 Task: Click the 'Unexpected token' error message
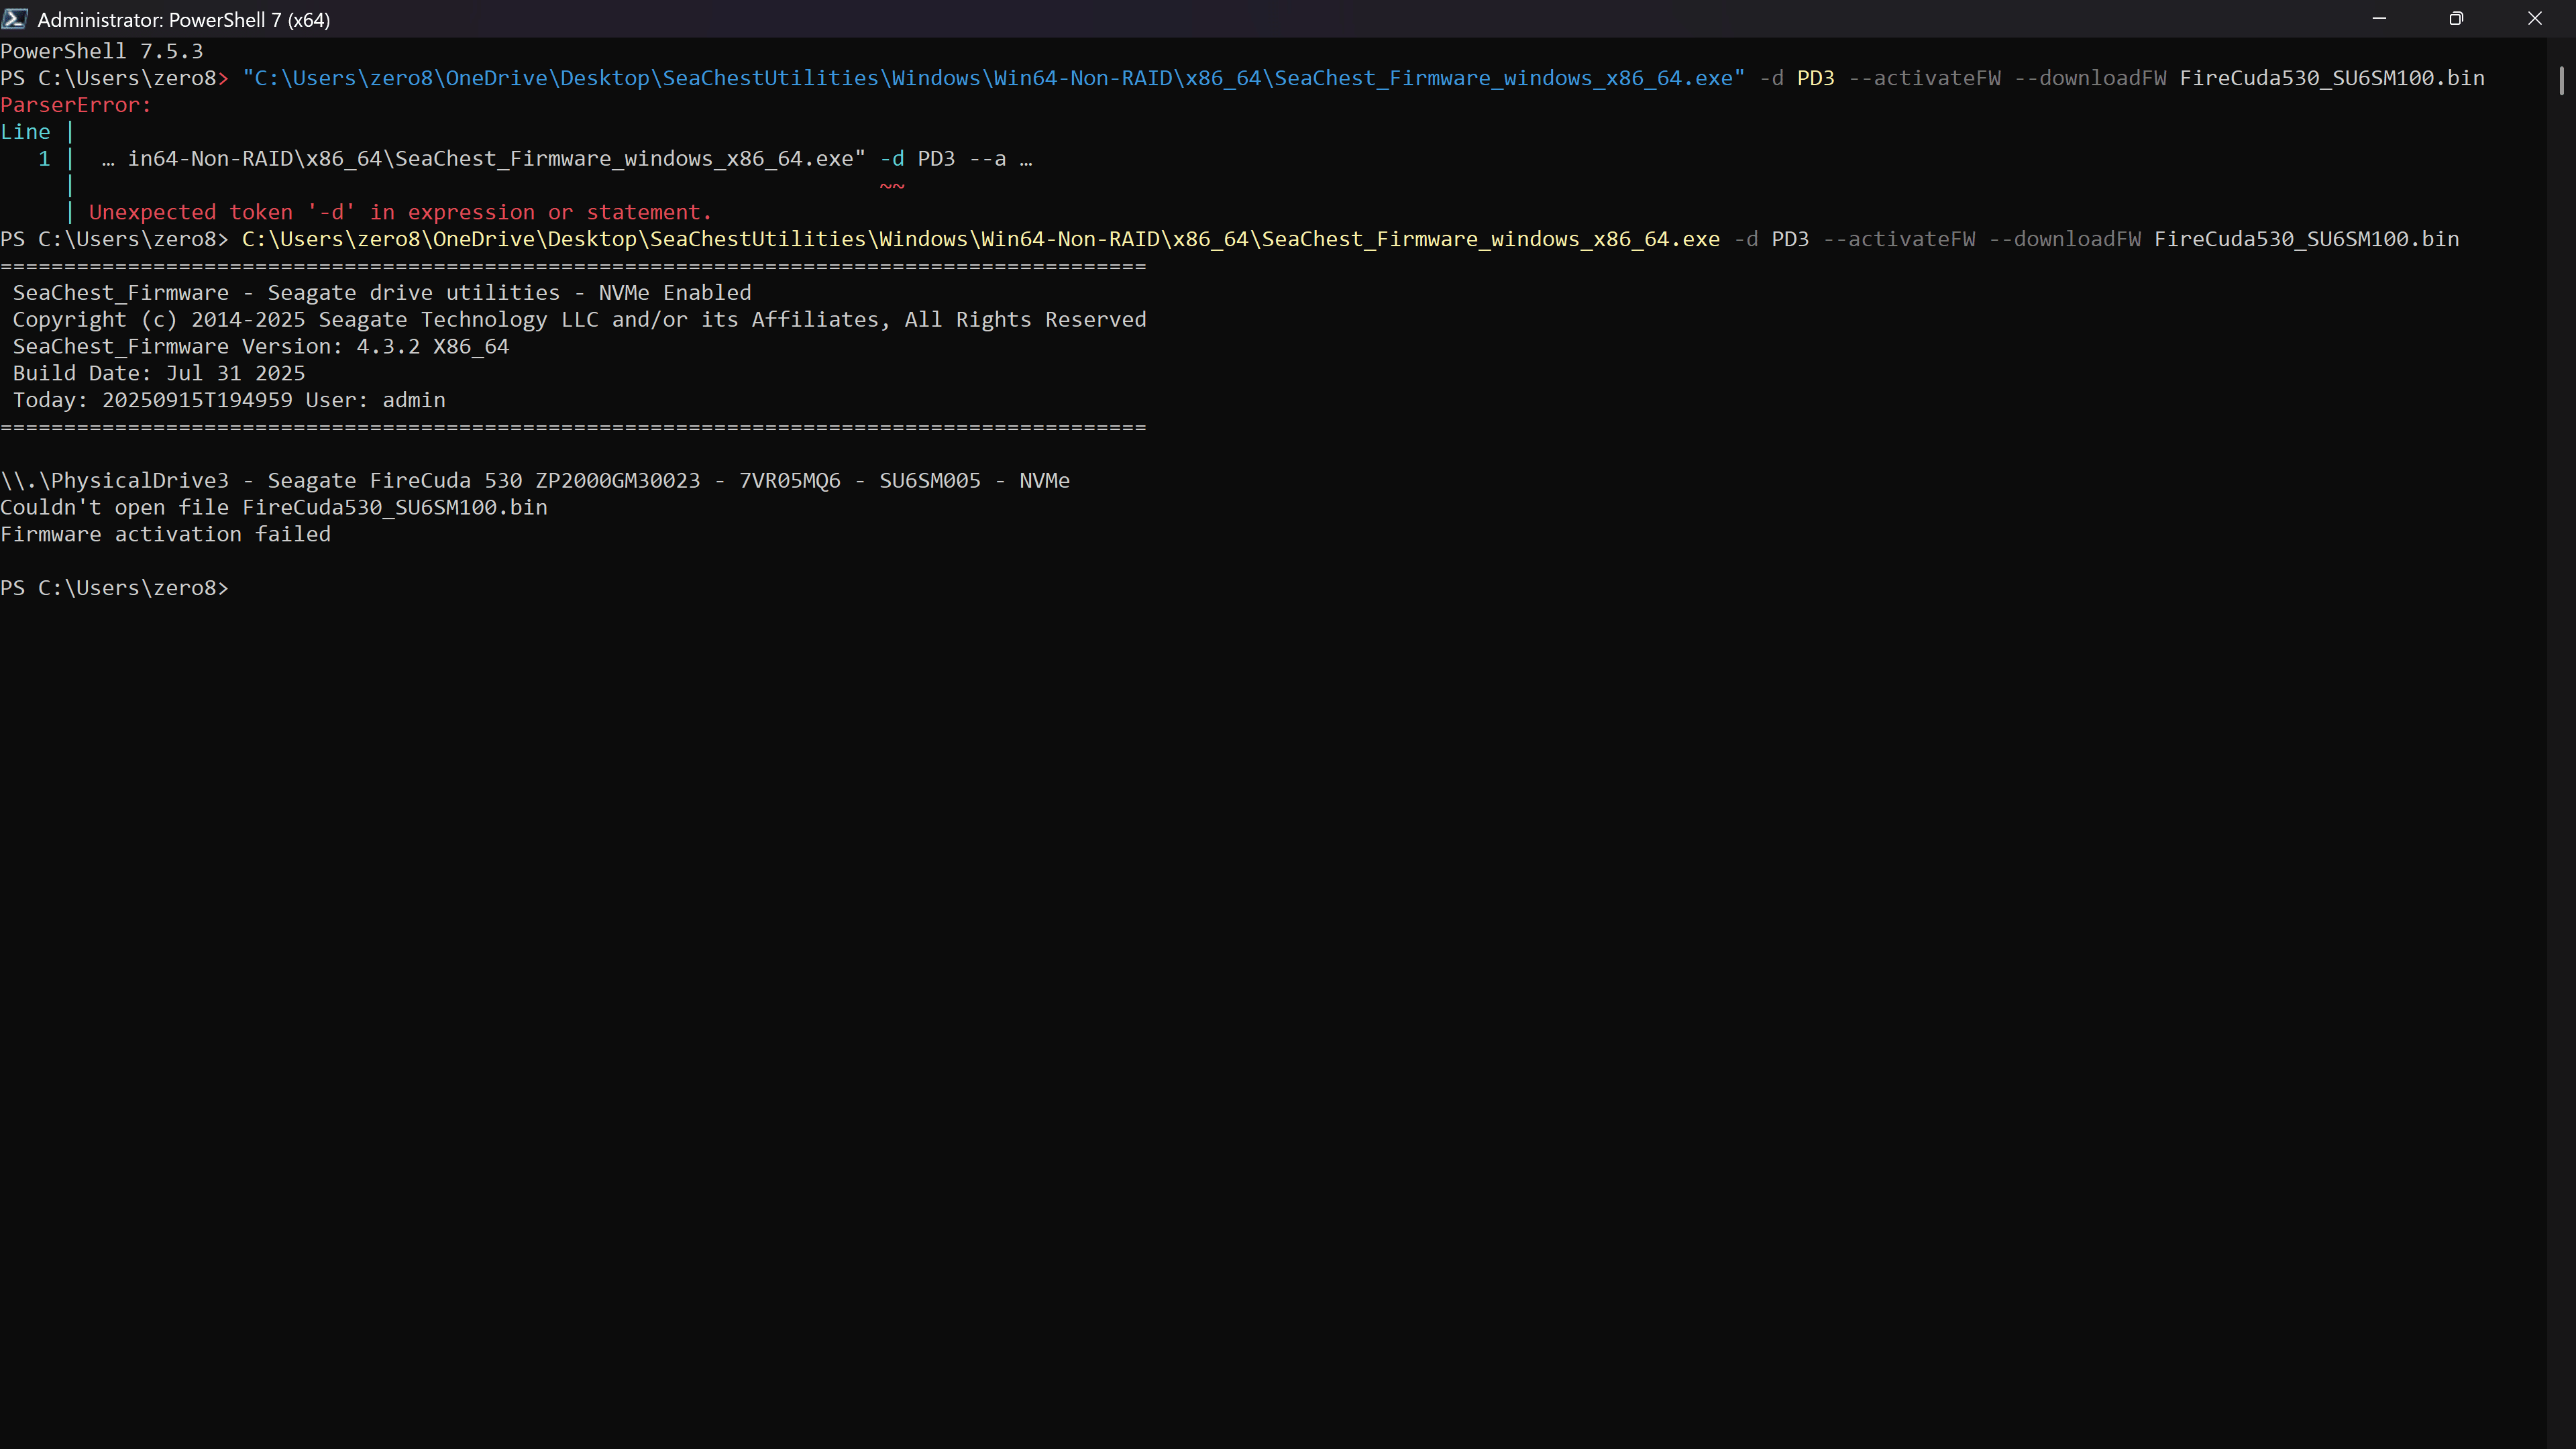[400, 212]
